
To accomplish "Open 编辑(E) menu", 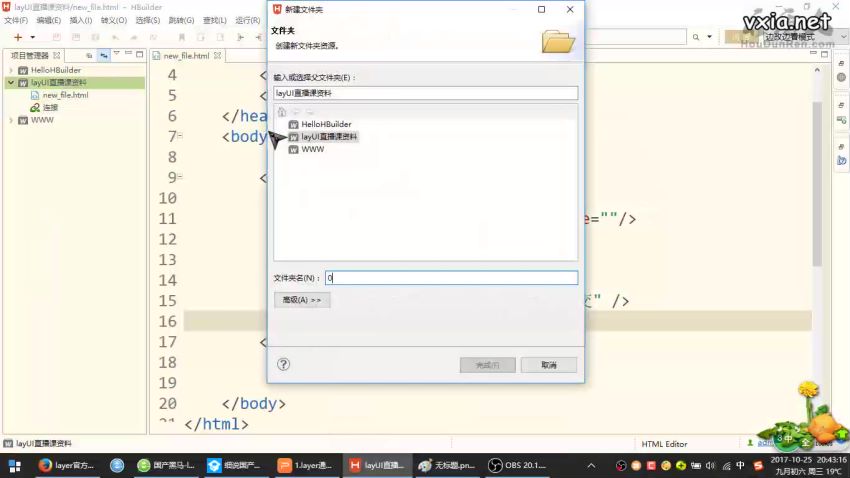I will [x=48, y=20].
